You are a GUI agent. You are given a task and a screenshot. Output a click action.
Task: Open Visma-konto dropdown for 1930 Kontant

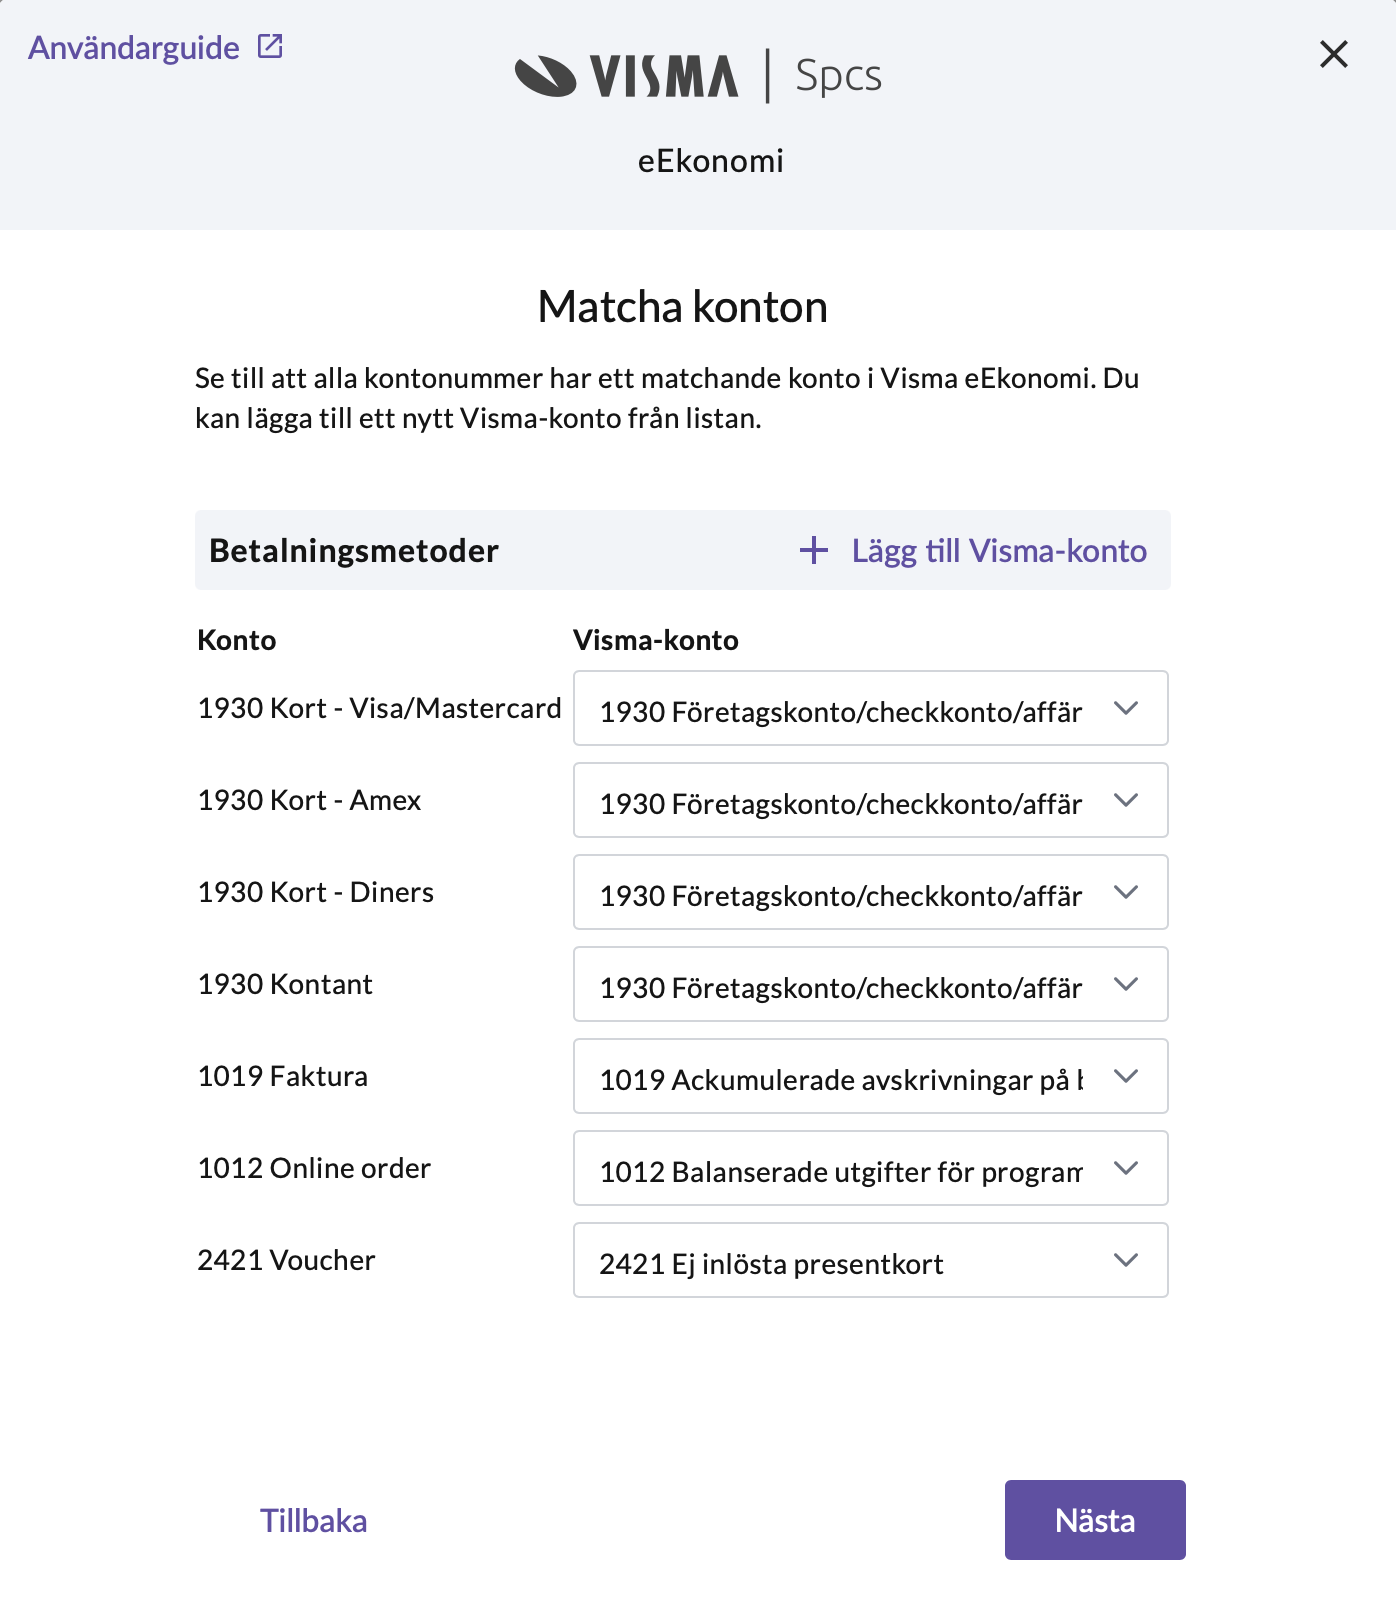coord(870,985)
